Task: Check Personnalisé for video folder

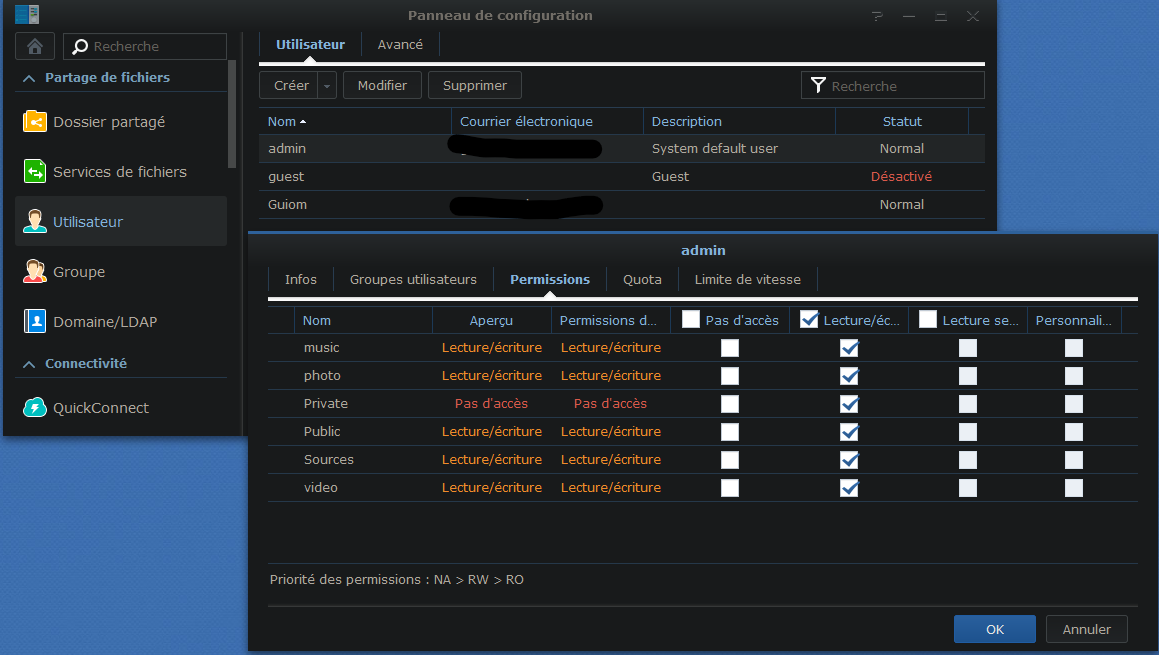Action: [1073, 488]
